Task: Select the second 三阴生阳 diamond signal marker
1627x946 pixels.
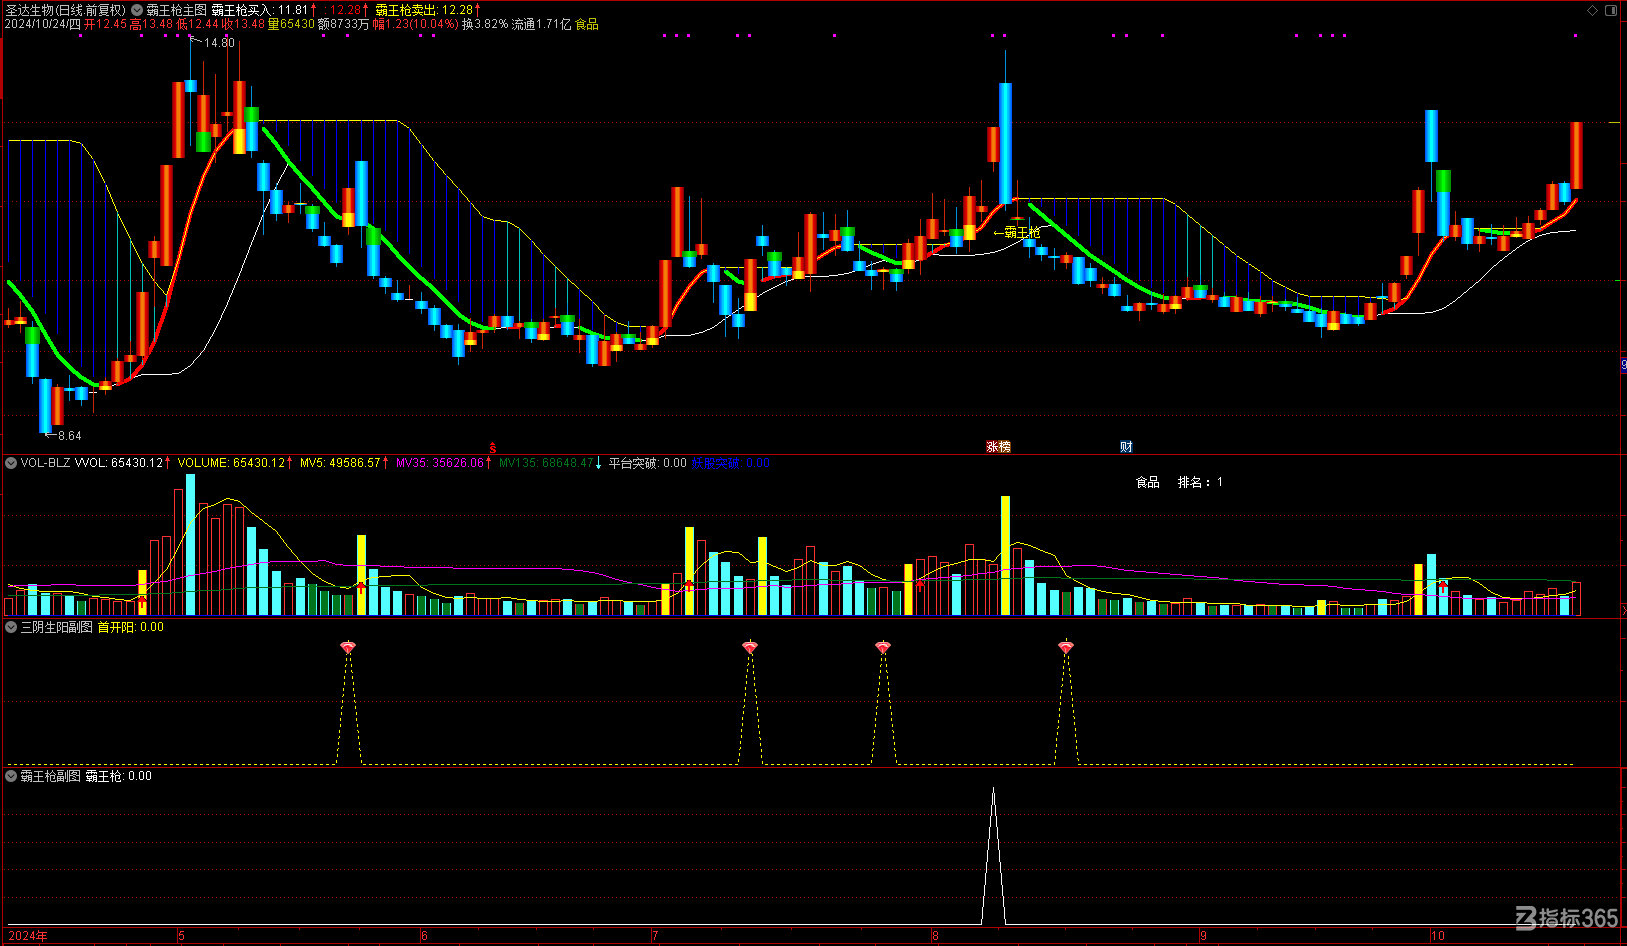Action: click(x=750, y=648)
